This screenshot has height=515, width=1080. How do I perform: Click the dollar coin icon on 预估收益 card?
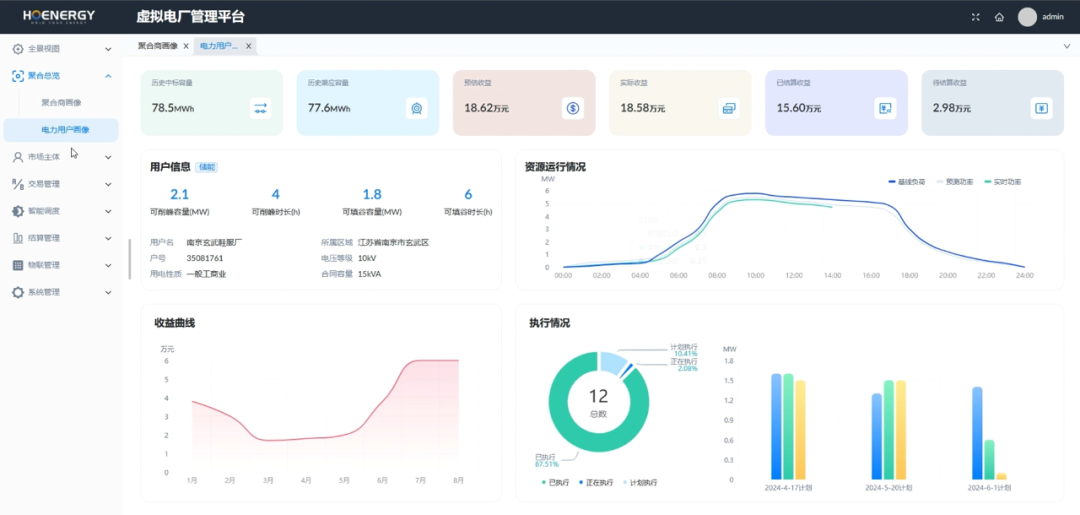tap(572, 108)
